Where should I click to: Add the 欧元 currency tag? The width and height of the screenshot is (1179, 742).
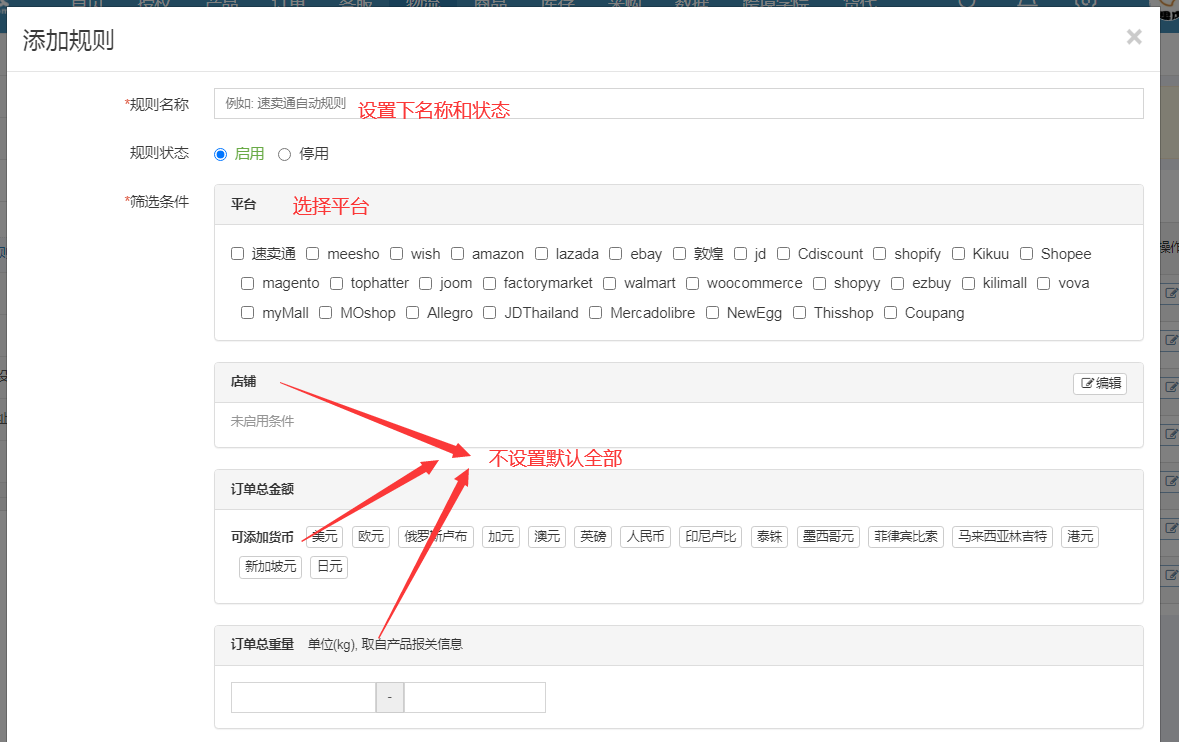tap(371, 537)
